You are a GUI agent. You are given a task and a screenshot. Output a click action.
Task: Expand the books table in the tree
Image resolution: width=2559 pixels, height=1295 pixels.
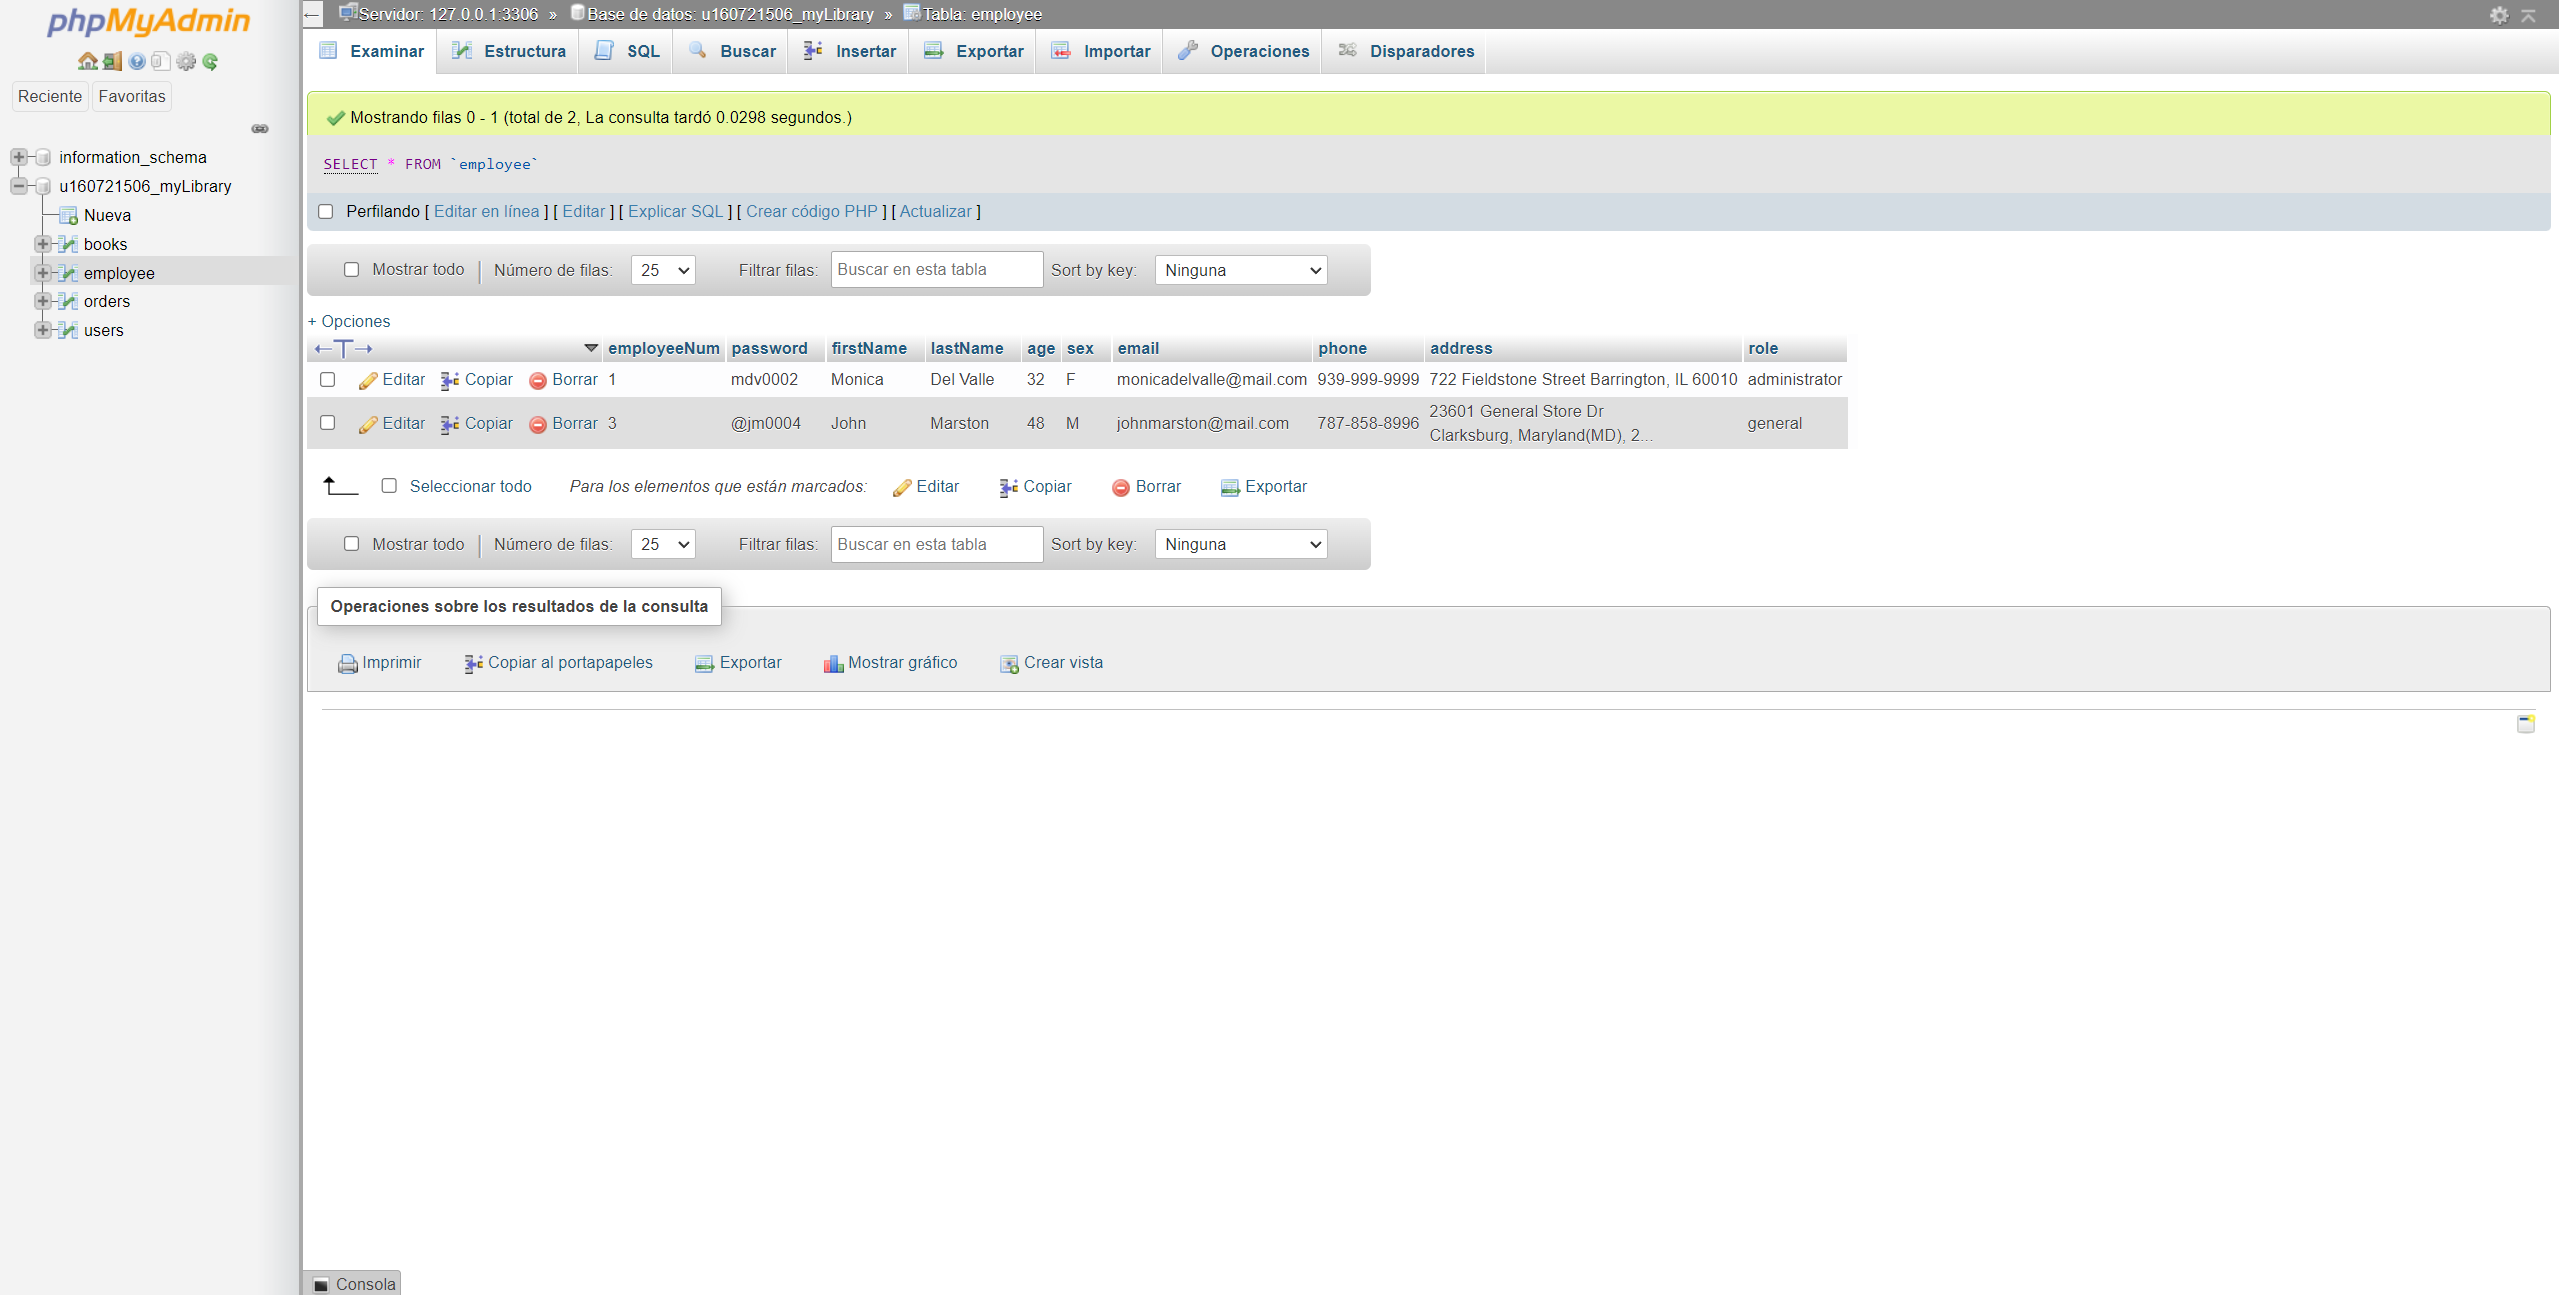click(42, 243)
